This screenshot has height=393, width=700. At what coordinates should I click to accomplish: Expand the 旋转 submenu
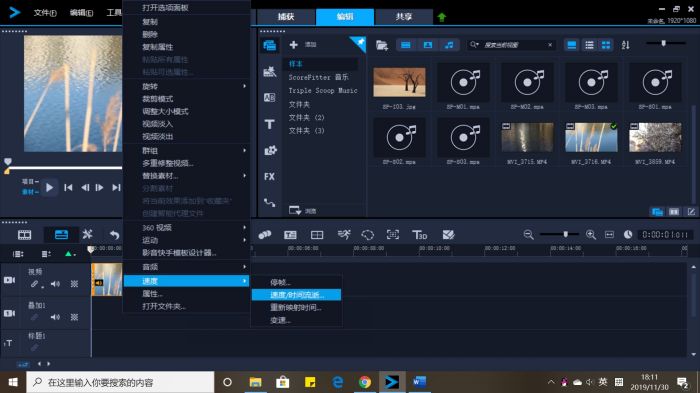pos(186,86)
